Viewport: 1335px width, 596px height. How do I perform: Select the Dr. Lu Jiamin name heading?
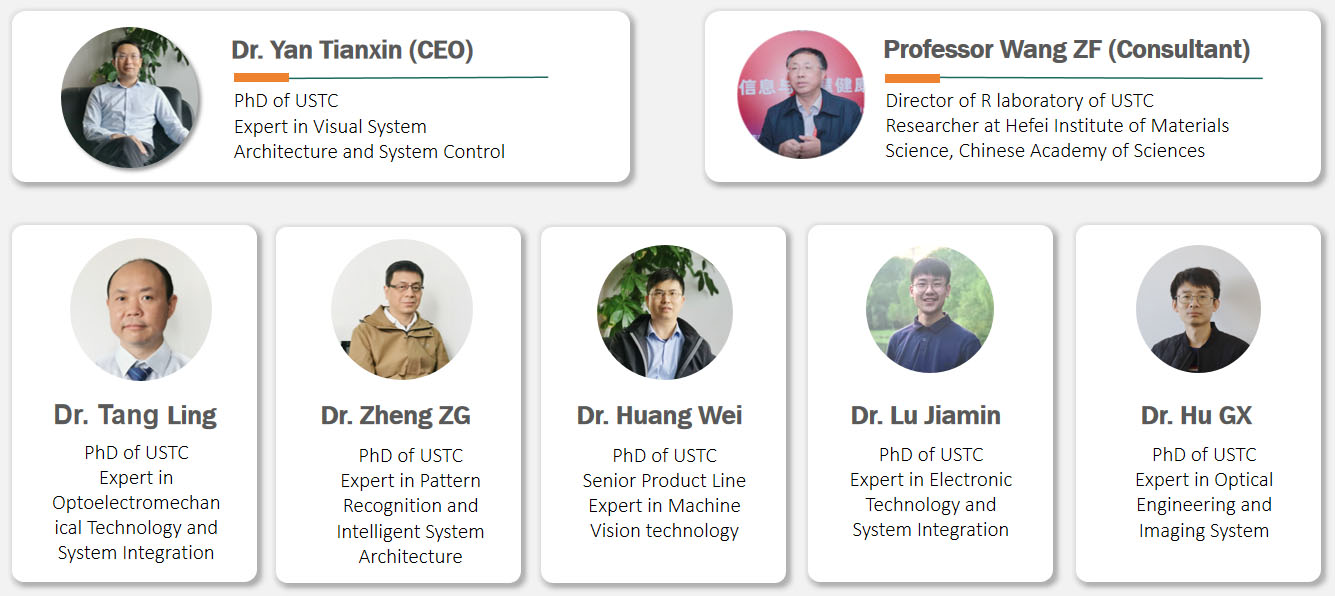(926, 415)
